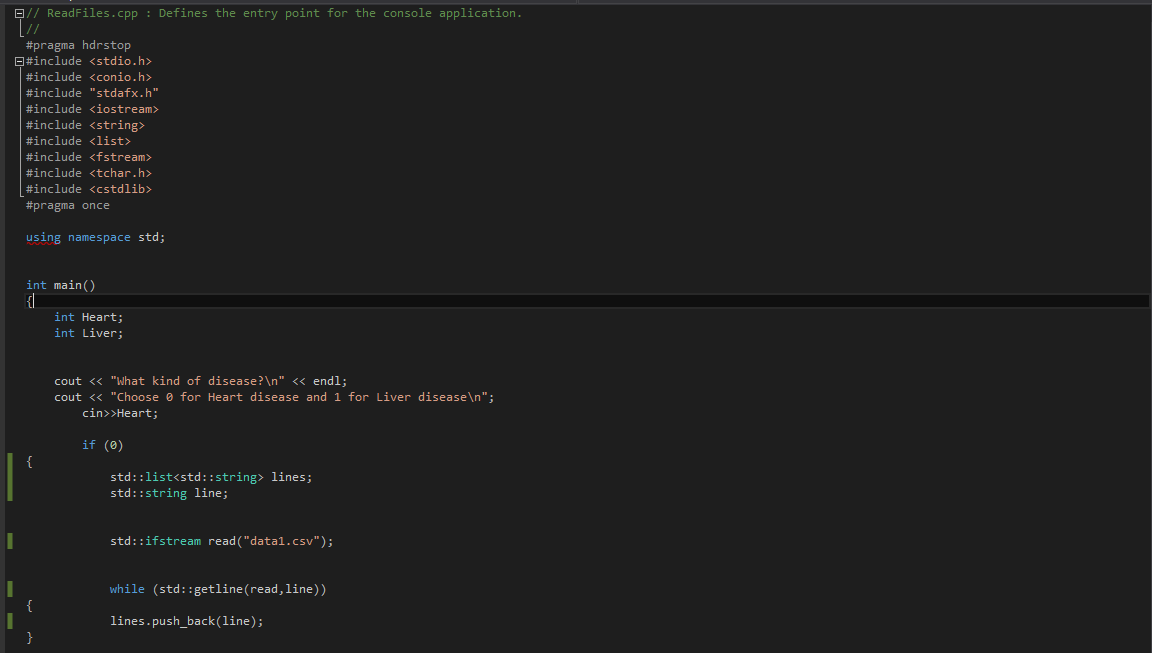Click the 'int Heart;' declaration
Screen dimensions: 1152x653
click(x=89, y=317)
